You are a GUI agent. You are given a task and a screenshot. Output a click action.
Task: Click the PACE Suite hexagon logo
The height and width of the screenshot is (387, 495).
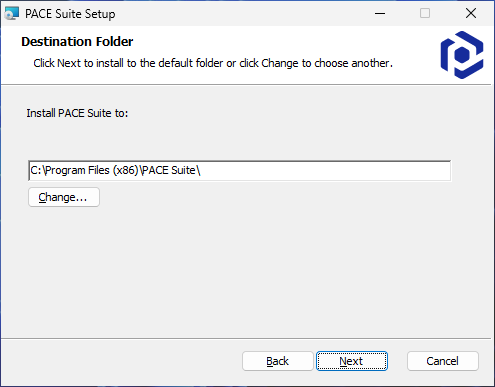pyautogui.click(x=462, y=55)
